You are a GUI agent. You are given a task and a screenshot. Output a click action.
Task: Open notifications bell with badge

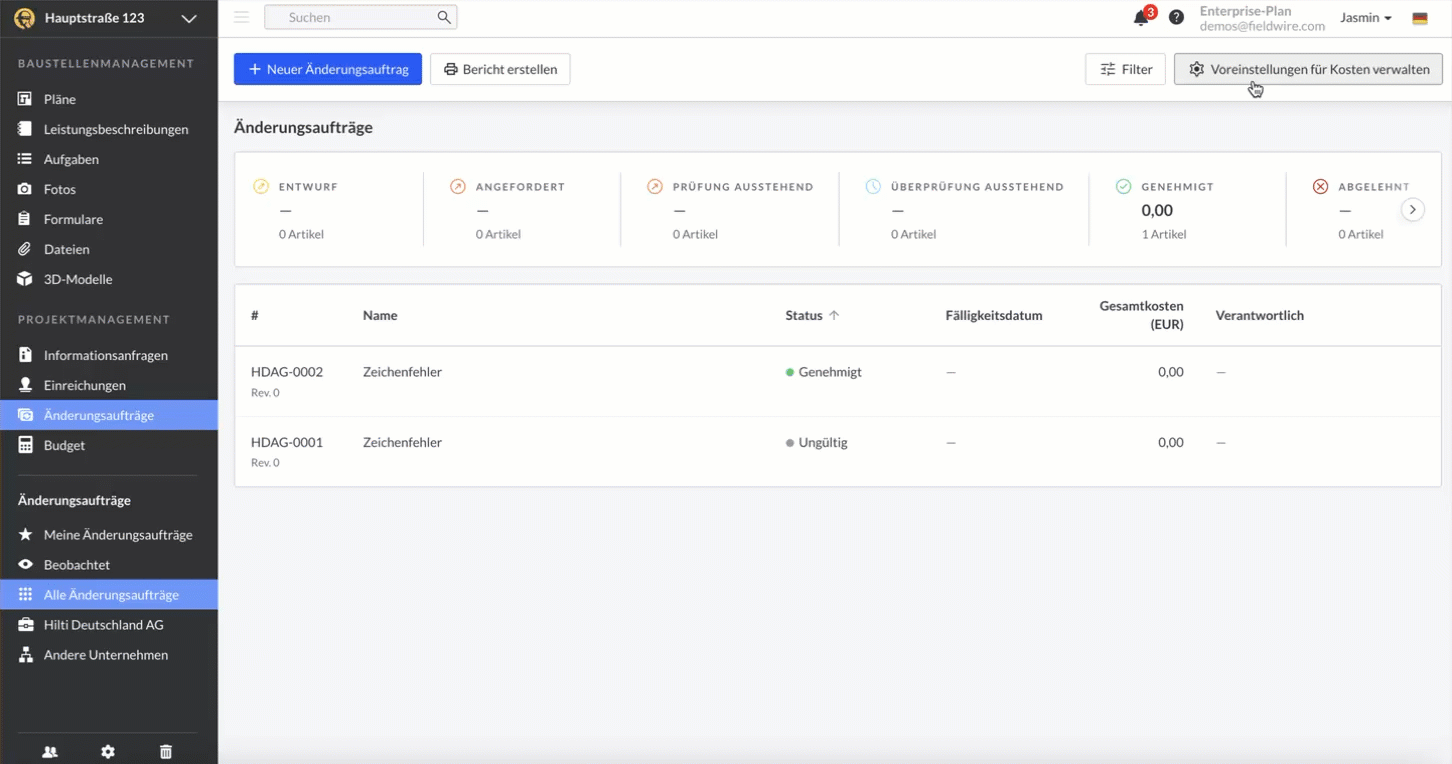(x=1143, y=16)
